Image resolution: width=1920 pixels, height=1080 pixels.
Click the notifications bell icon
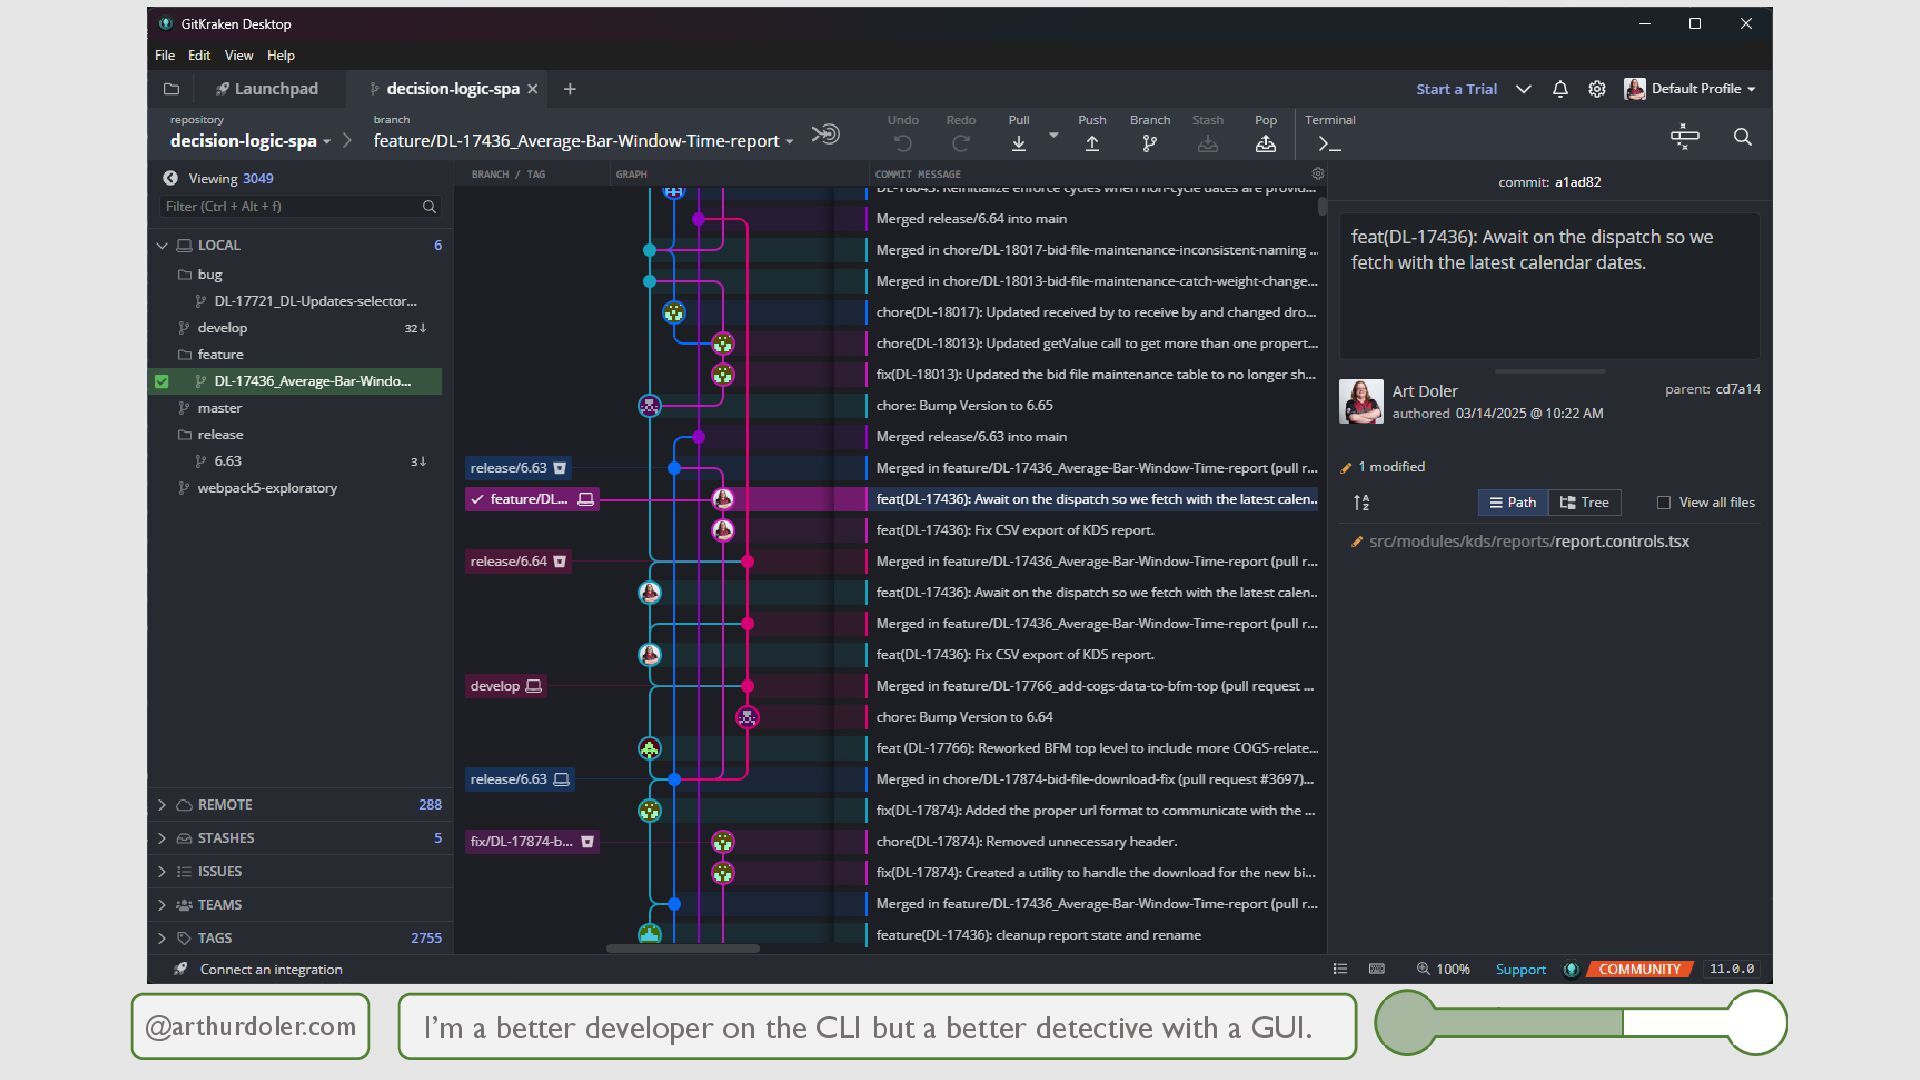tap(1560, 89)
